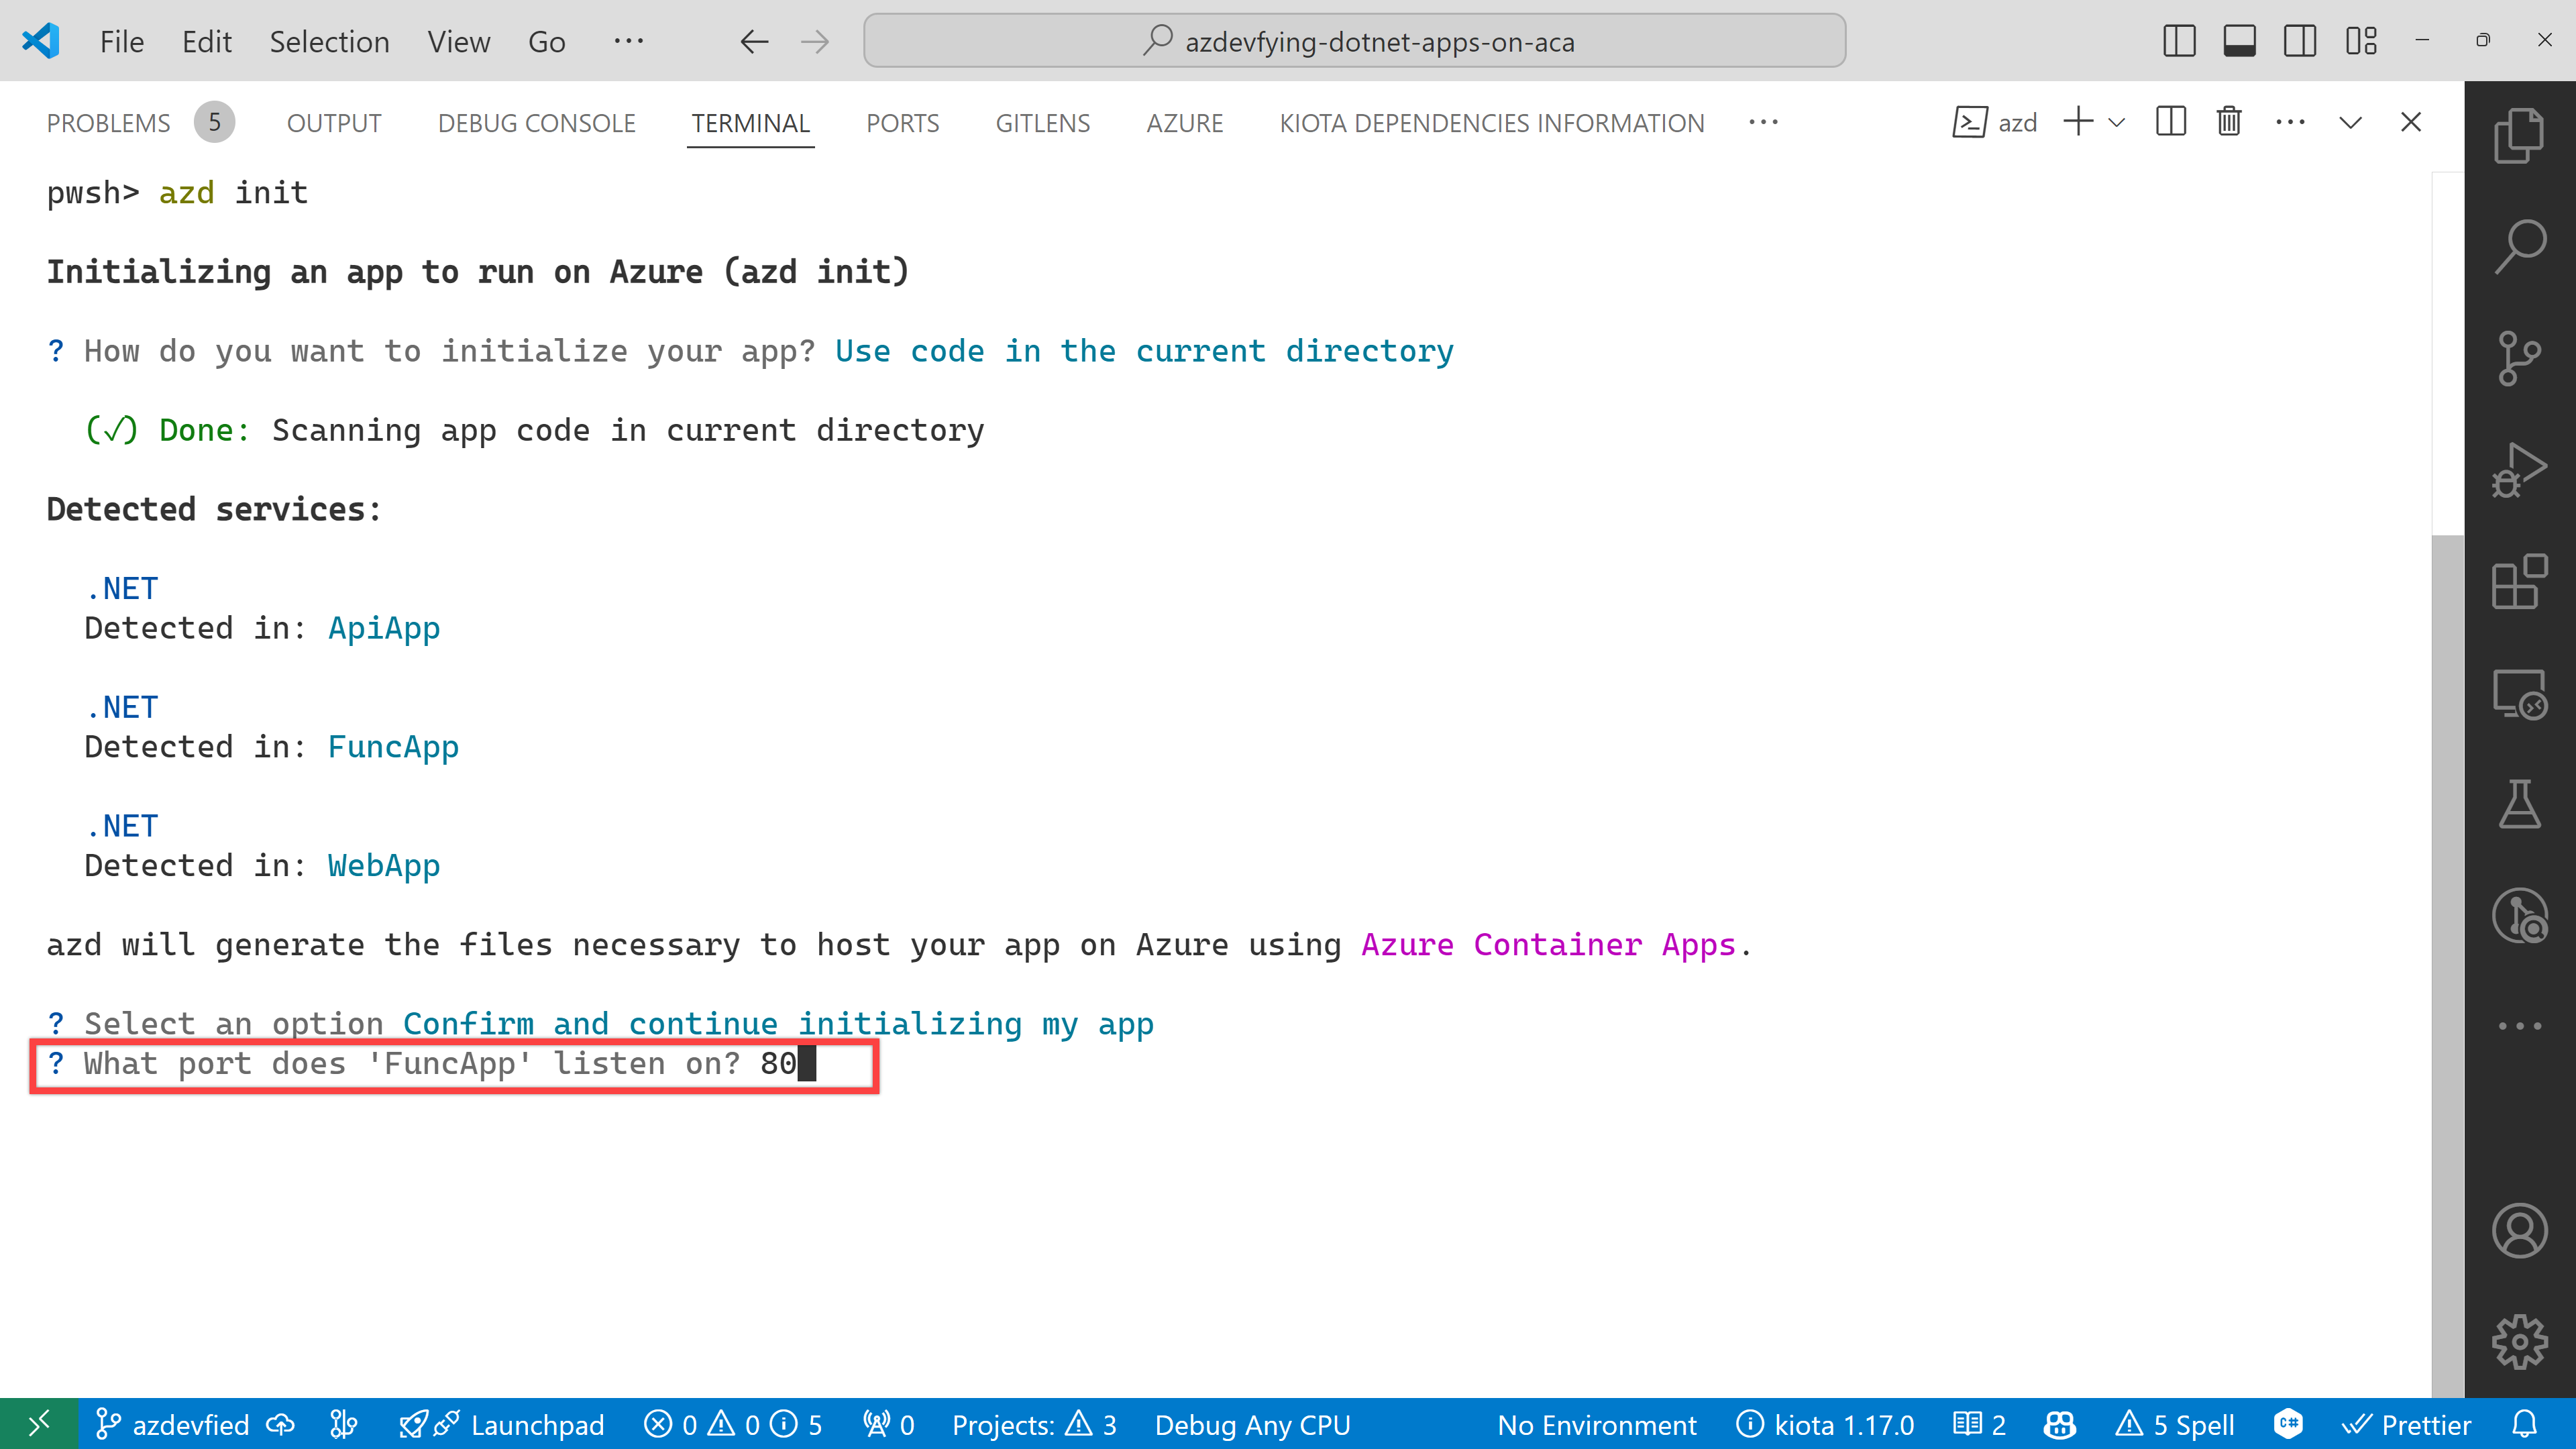Open the Edit menu
Image resolution: width=2576 pixels, height=1449 pixels.
(207, 42)
